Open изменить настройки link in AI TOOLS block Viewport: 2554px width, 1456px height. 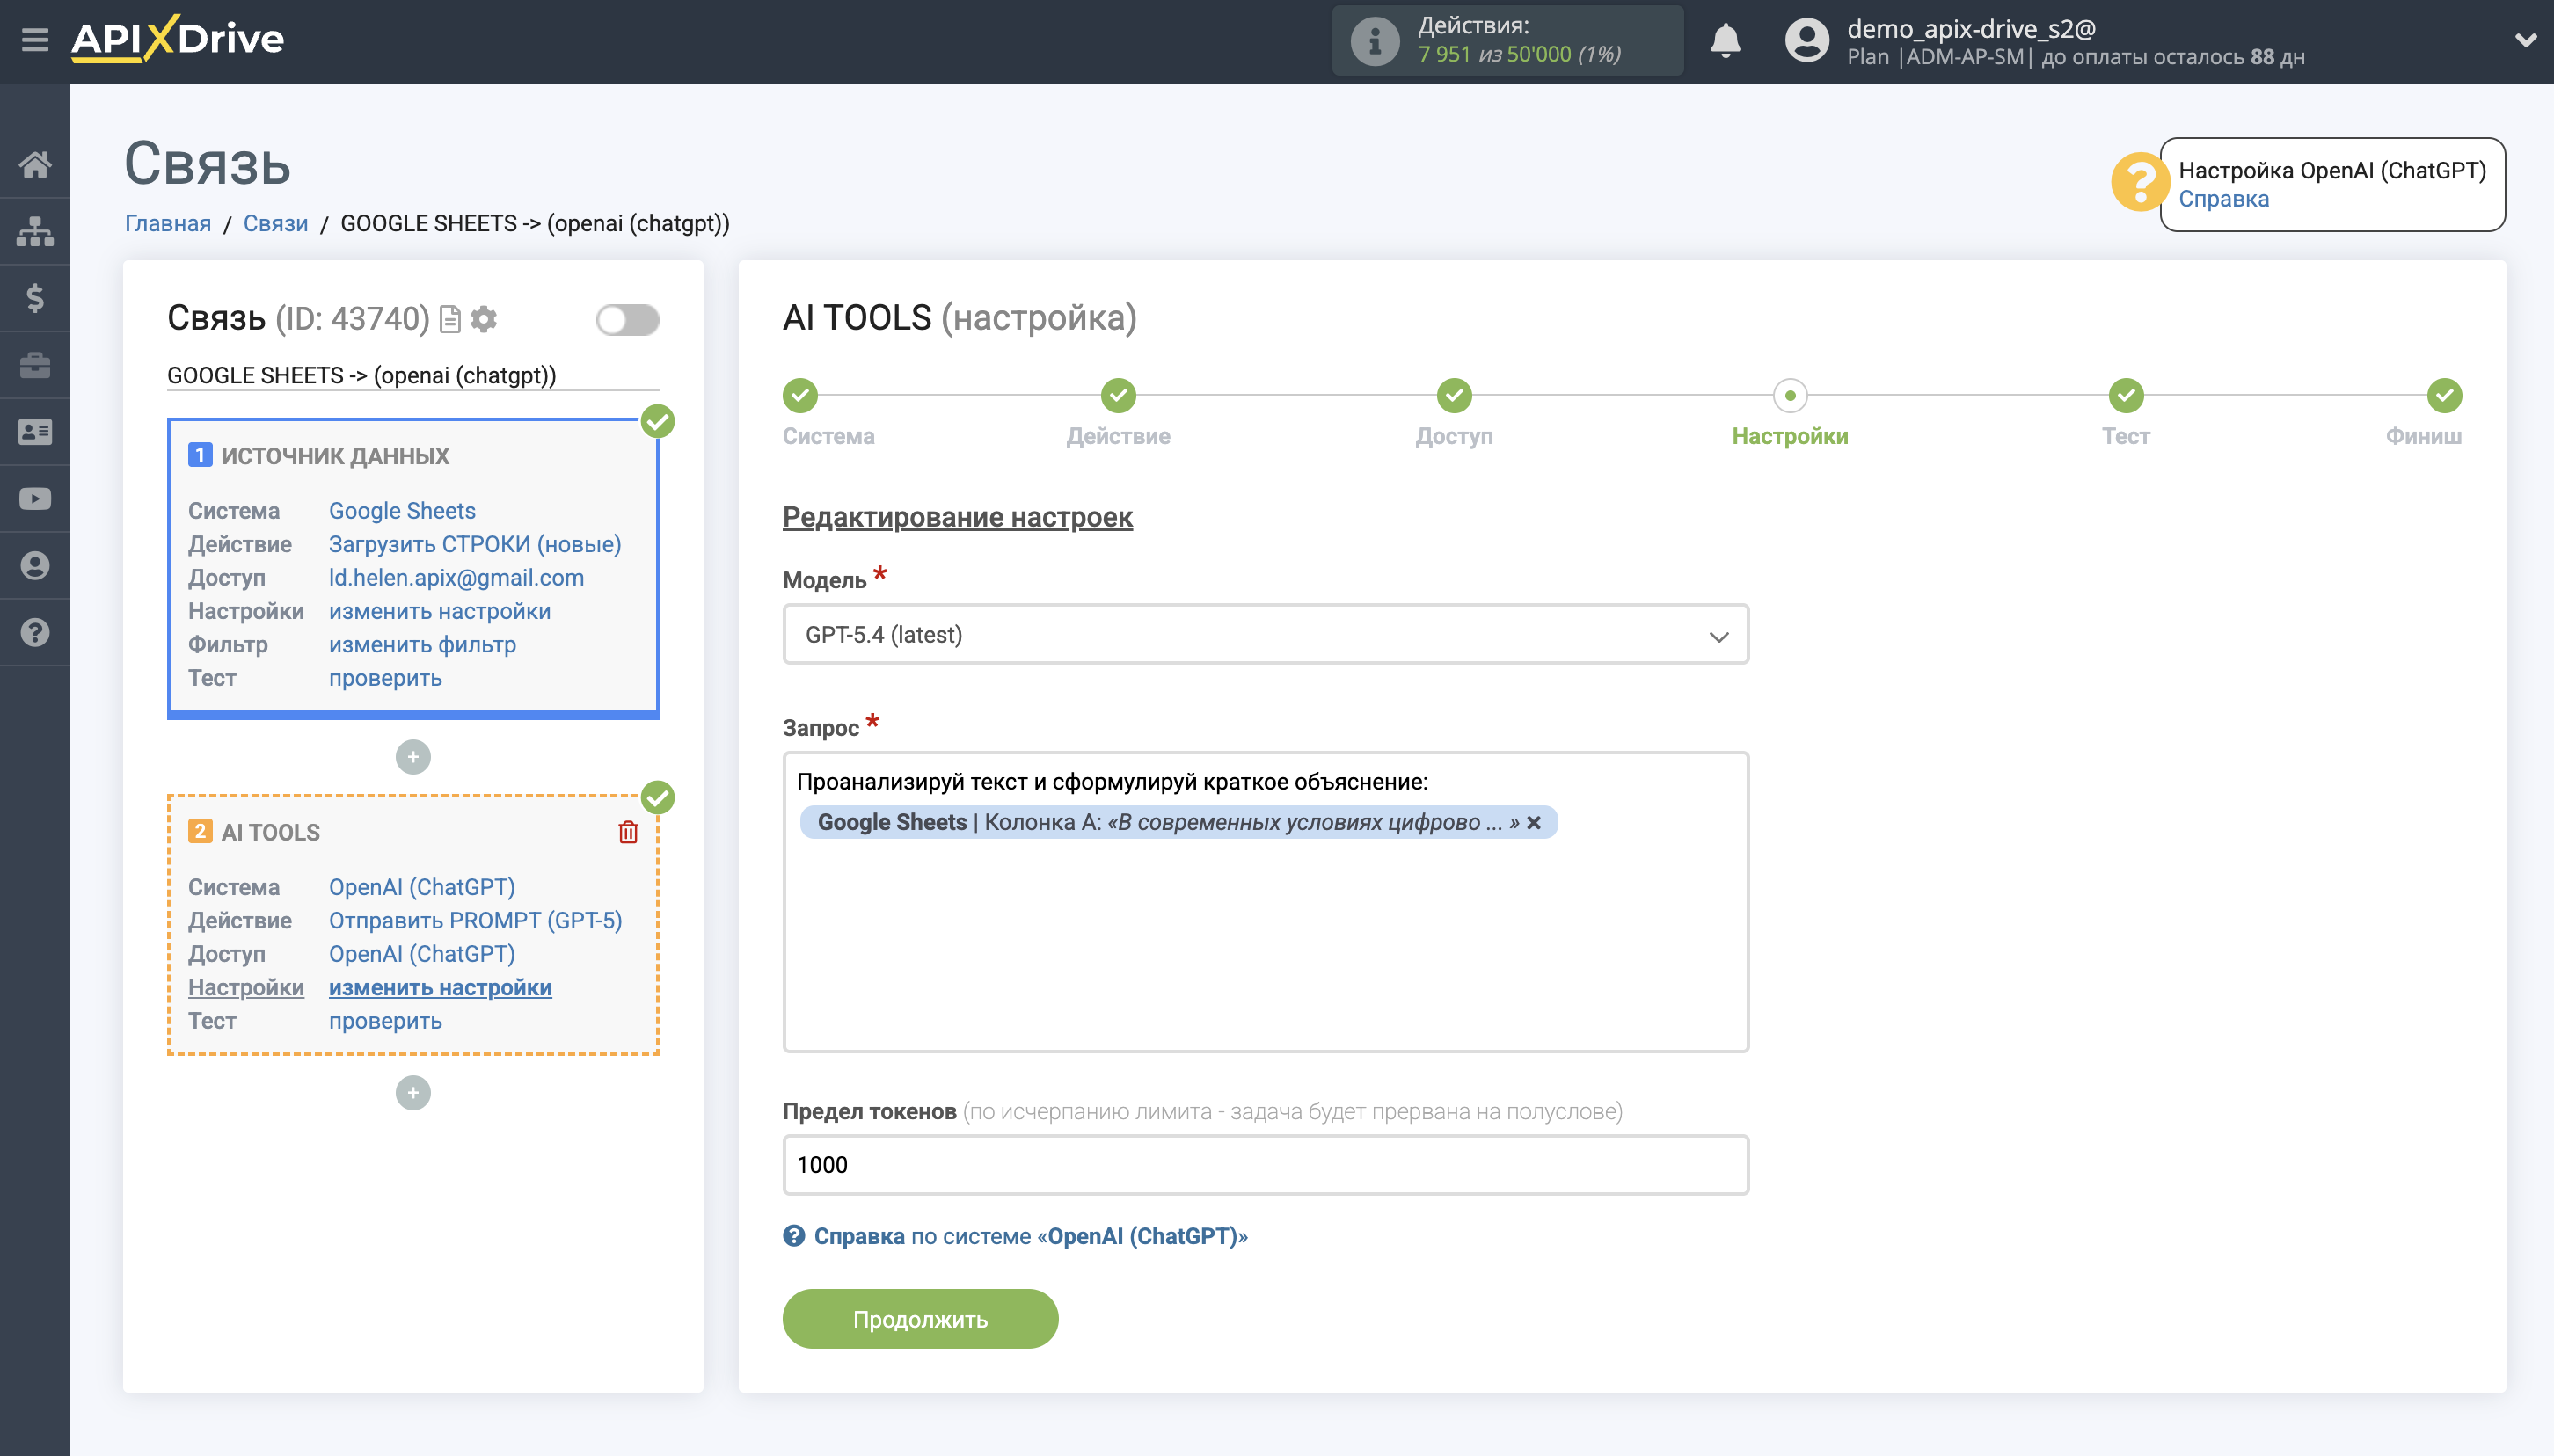pos(439,987)
